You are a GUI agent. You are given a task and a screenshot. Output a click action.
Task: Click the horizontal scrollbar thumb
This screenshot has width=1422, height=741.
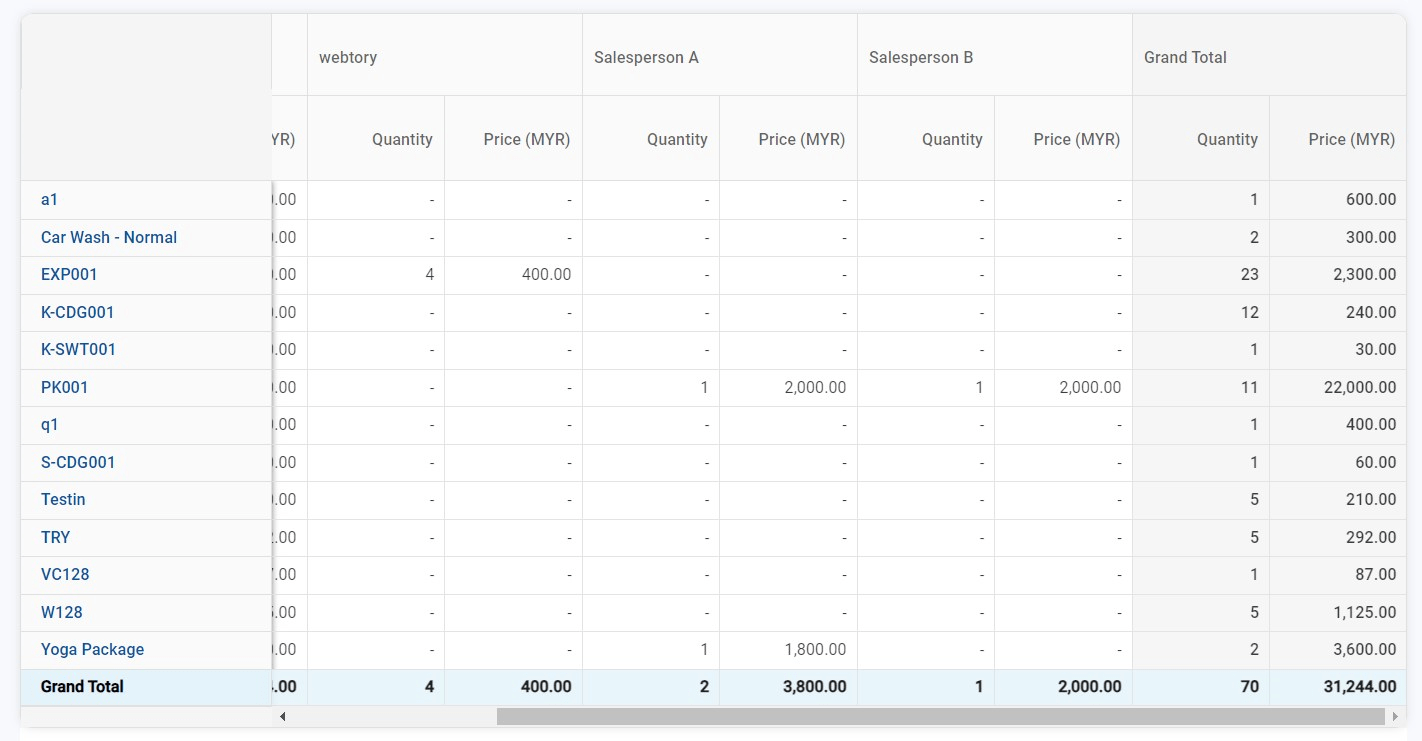(941, 716)
